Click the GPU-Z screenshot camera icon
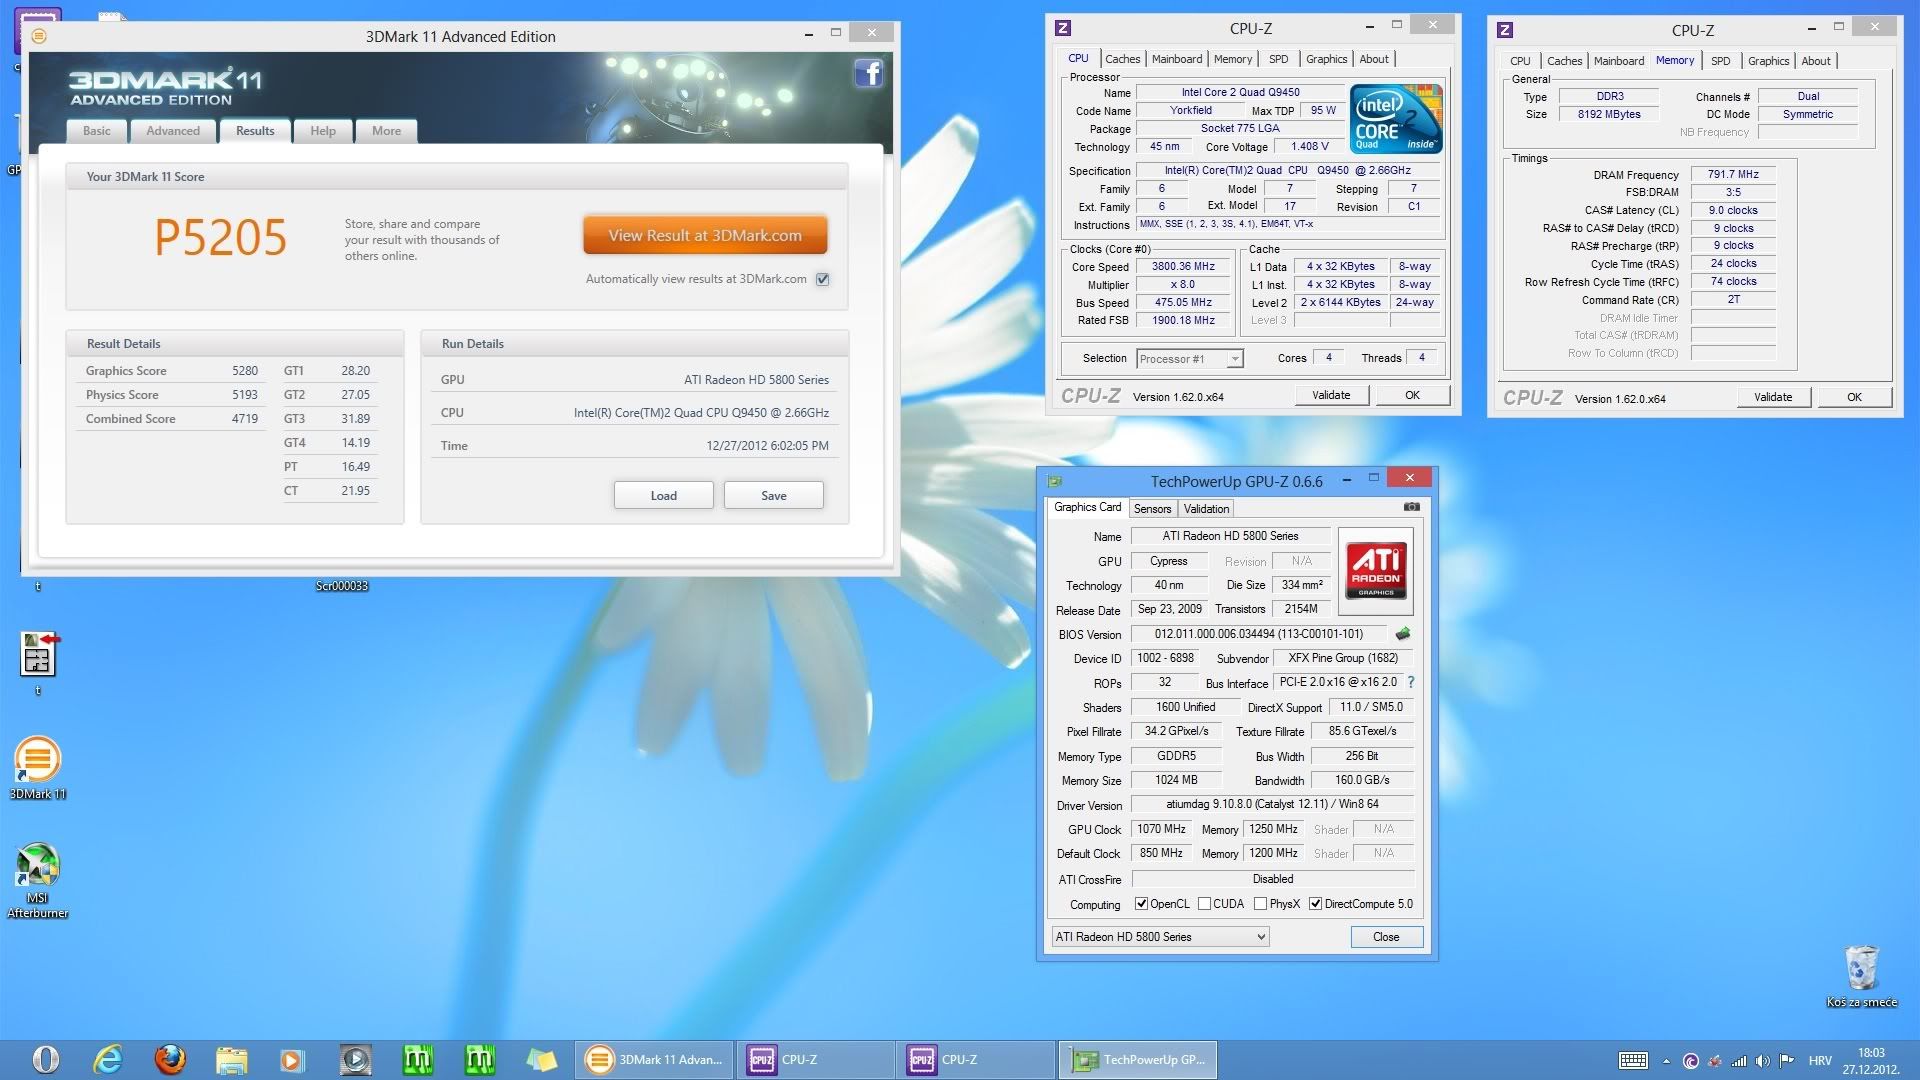 tap(1411, 507)
